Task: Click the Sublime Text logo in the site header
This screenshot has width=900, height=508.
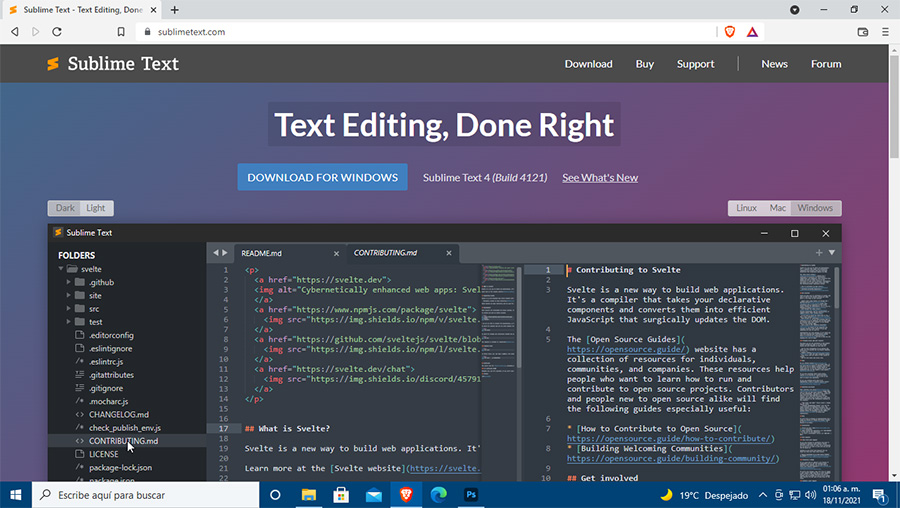Action: 112,64
